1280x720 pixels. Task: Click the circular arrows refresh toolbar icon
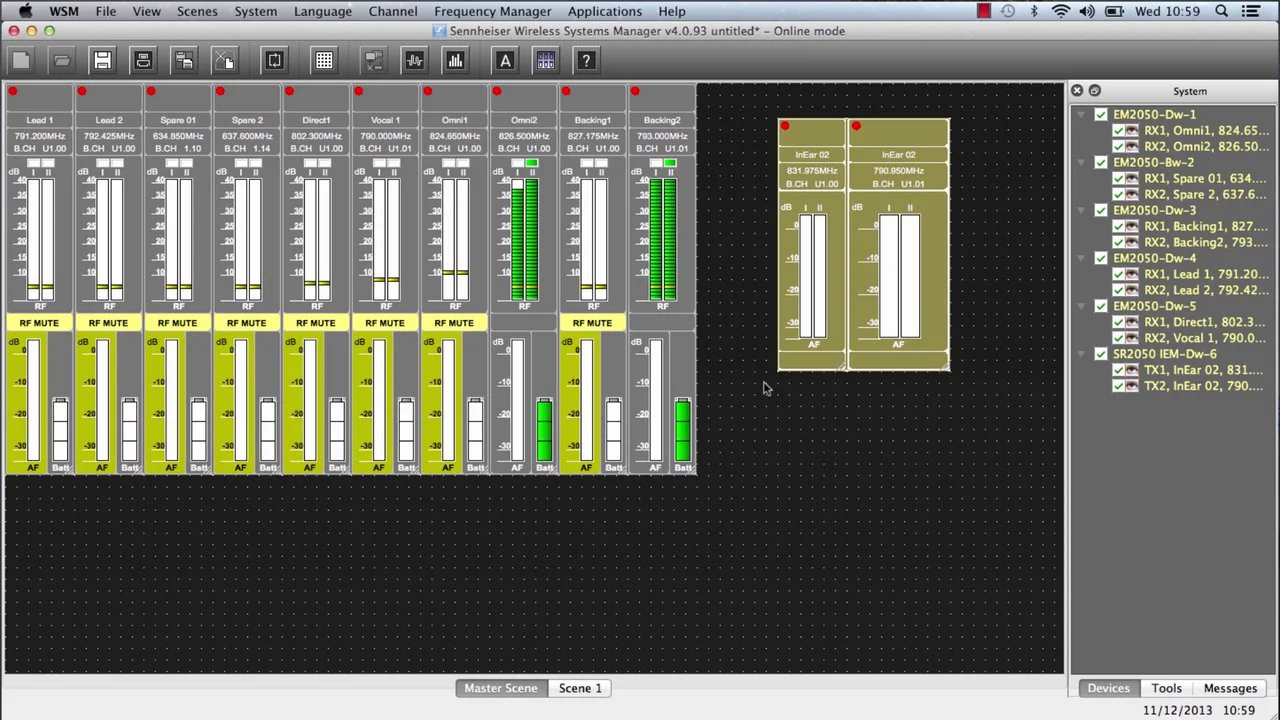[274, 61]
